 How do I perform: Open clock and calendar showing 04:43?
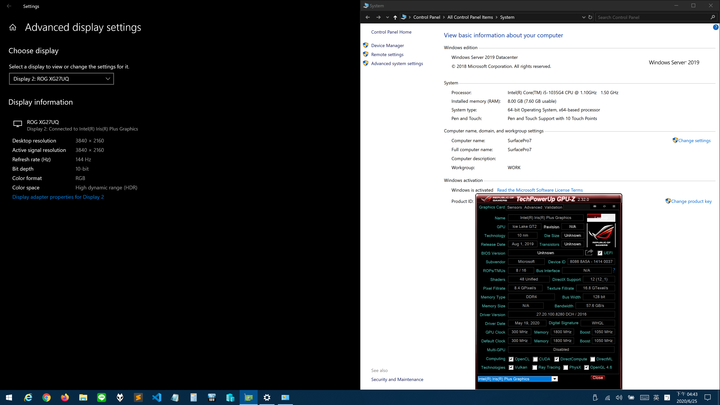(687, 398)
